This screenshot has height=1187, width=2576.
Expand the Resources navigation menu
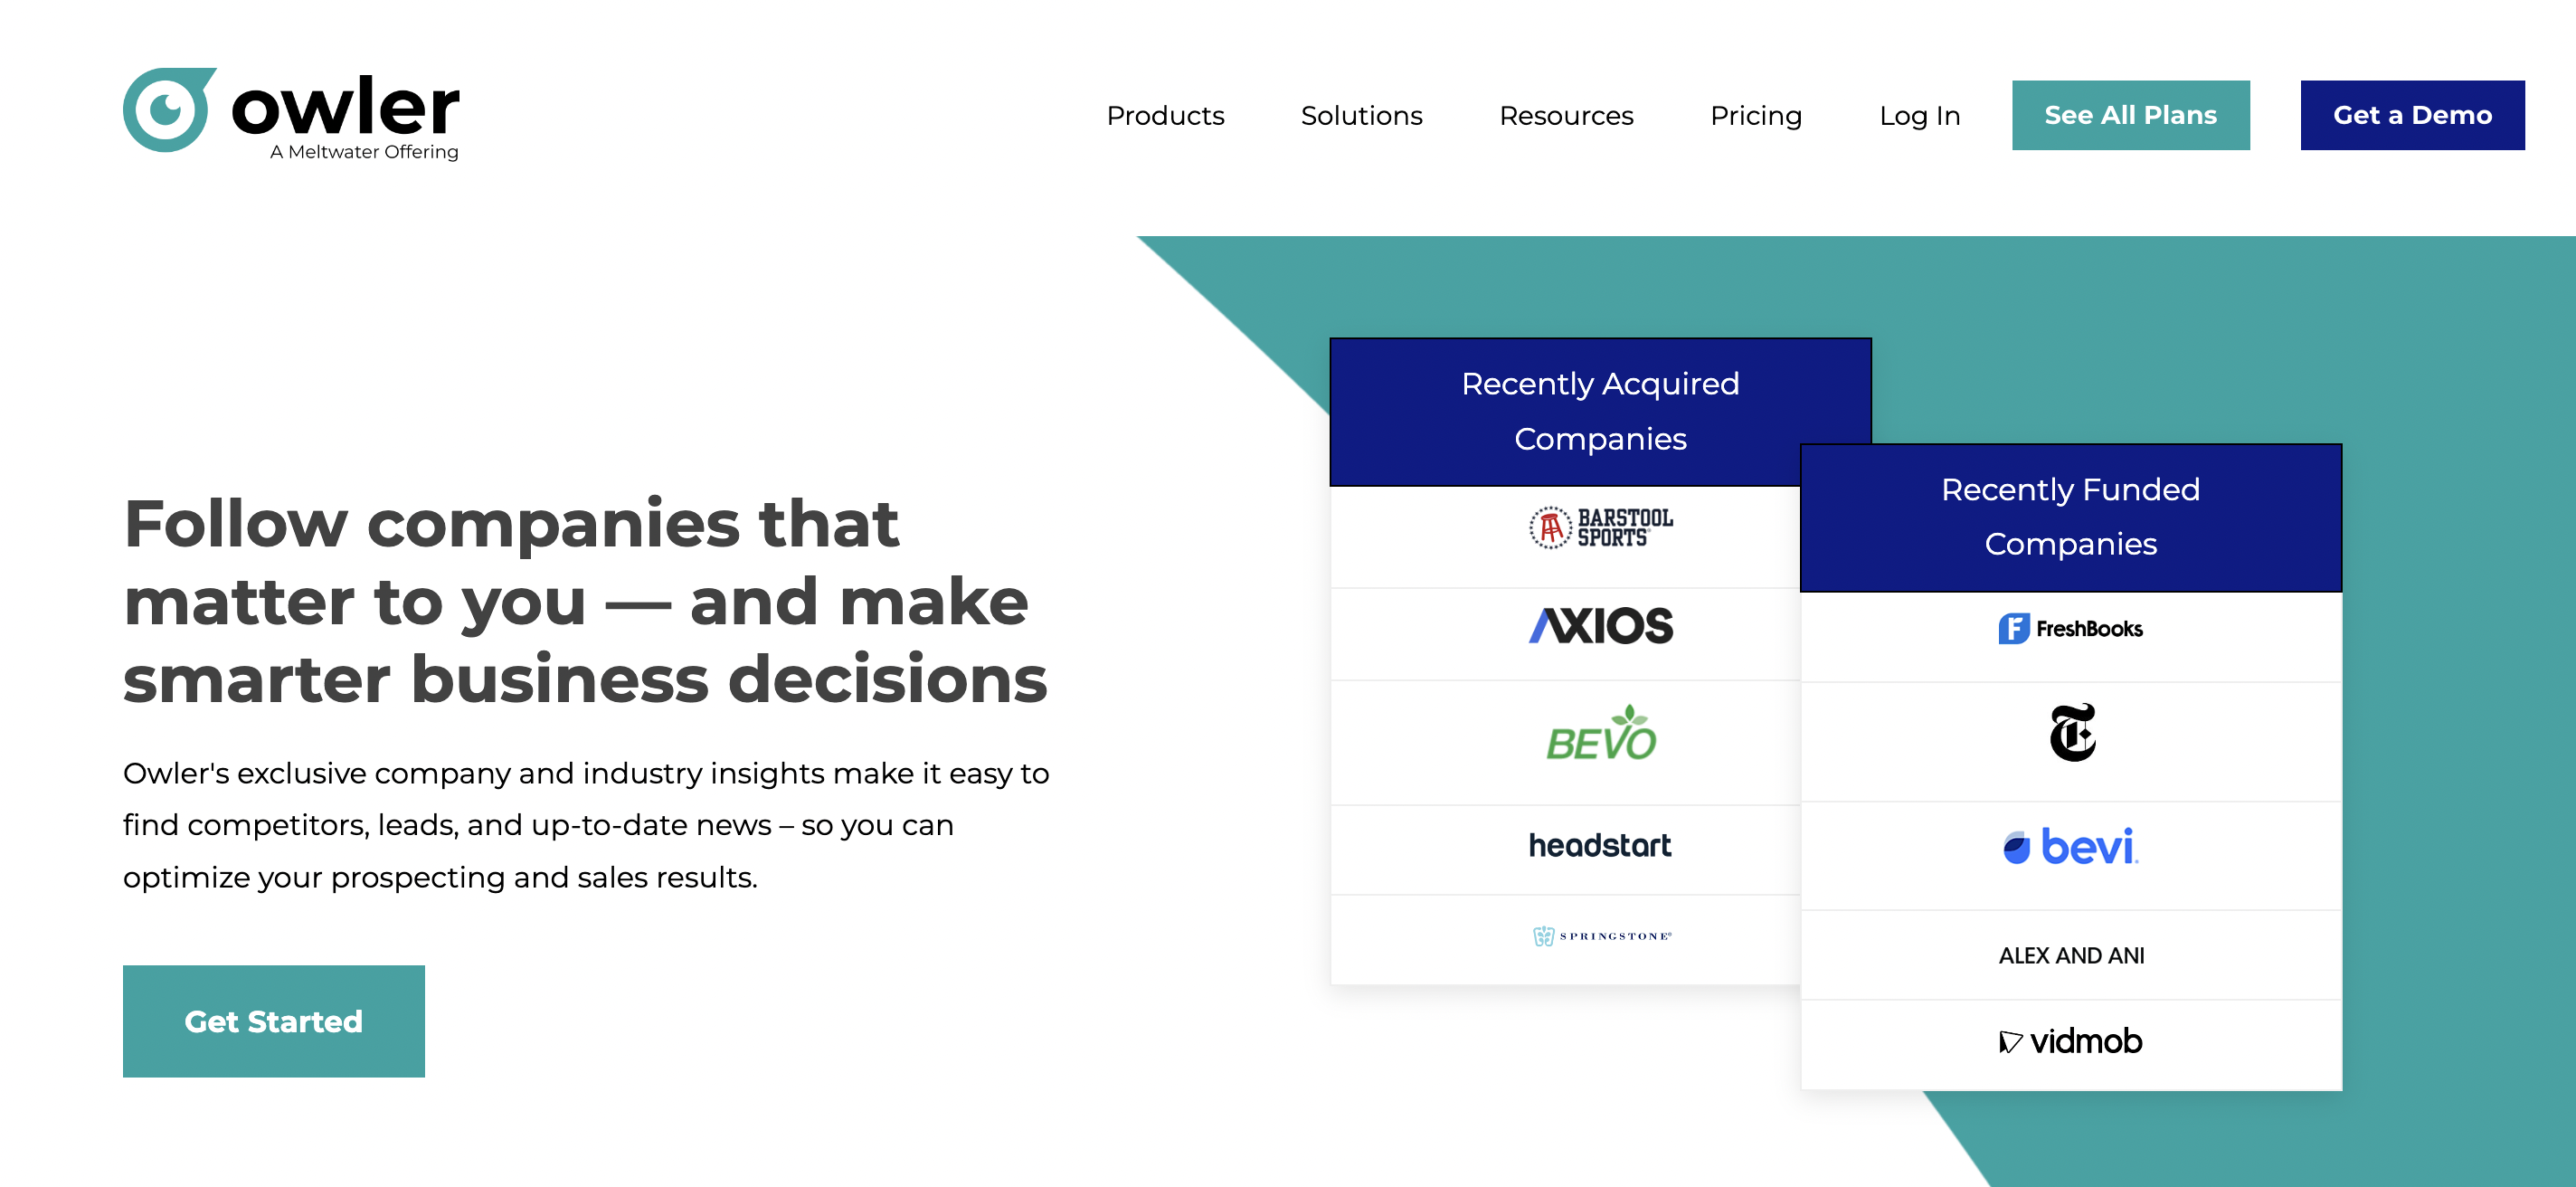coord(1564,115)
